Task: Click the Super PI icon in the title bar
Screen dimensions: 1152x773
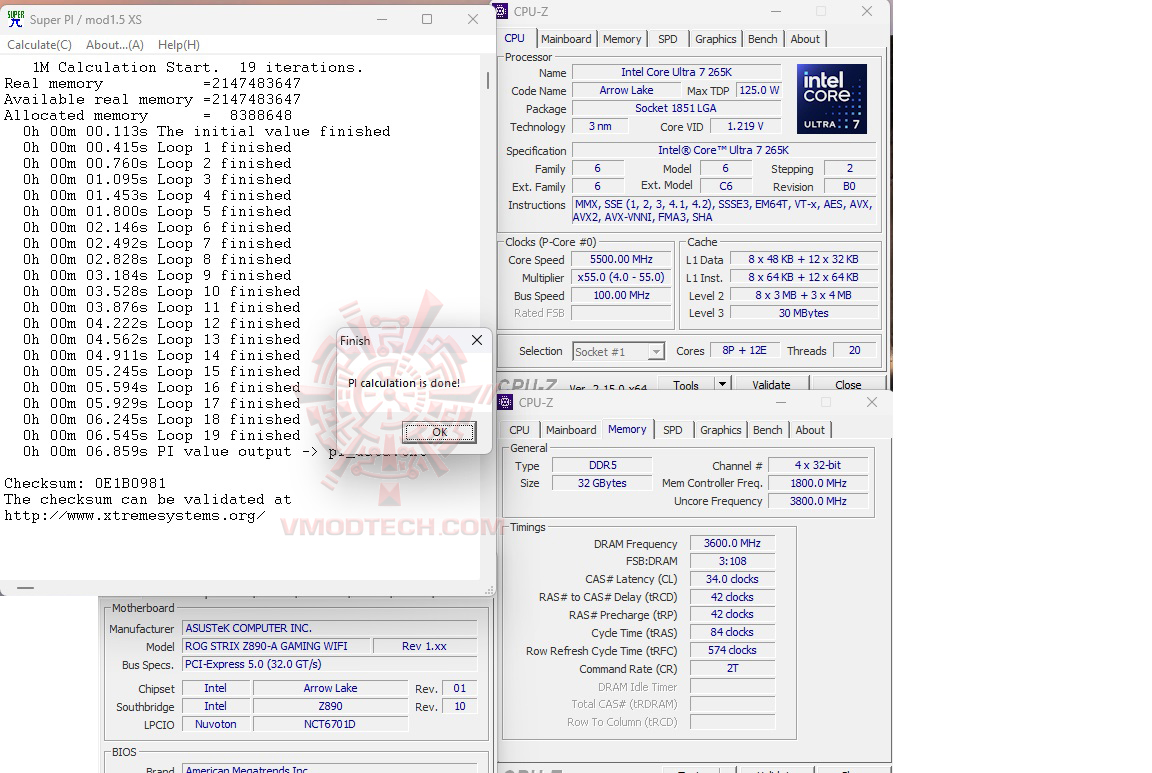Action: point(14,18)
